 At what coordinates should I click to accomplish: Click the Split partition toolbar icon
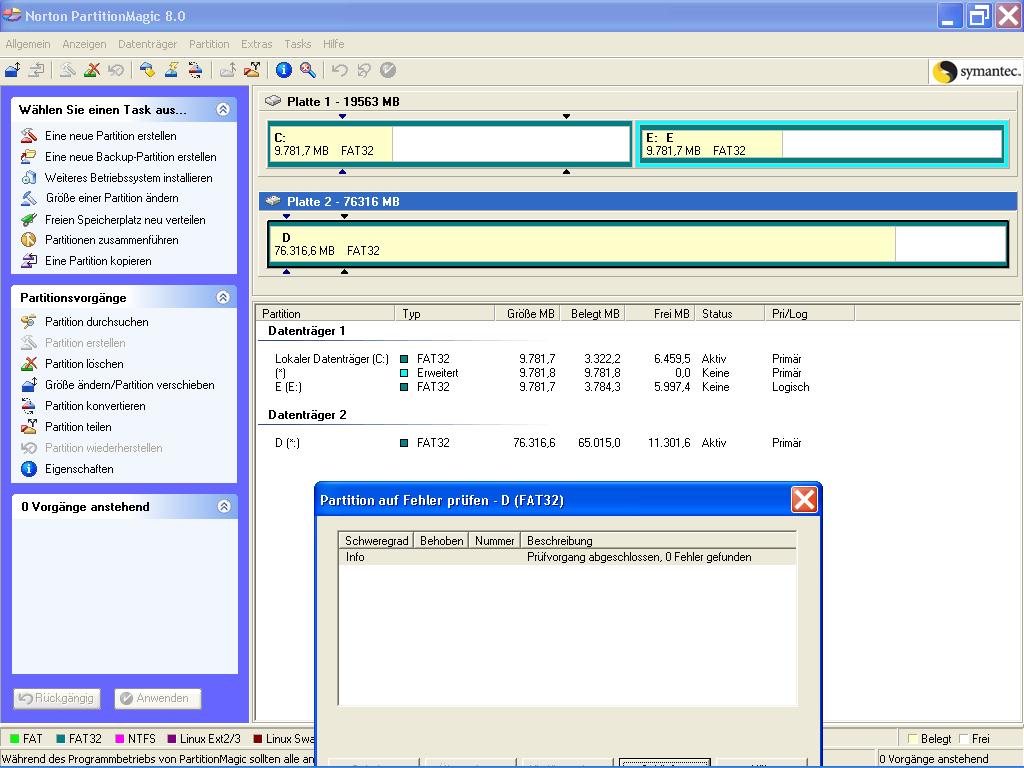pyautogui.click(x=252, y=70)
